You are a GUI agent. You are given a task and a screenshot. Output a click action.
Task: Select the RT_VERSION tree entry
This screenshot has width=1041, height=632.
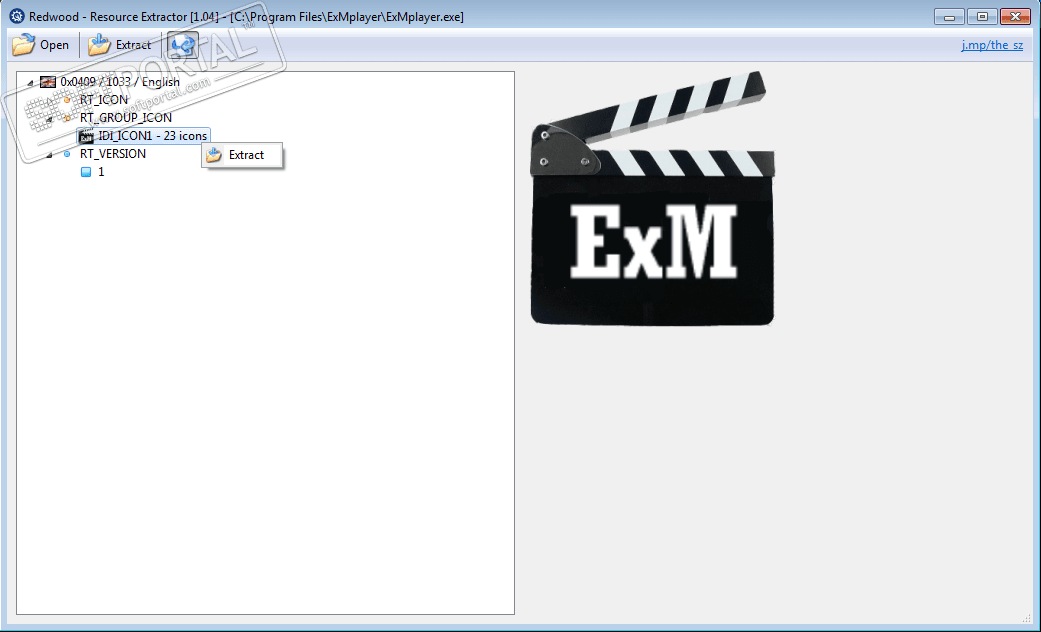click(113, 154)
